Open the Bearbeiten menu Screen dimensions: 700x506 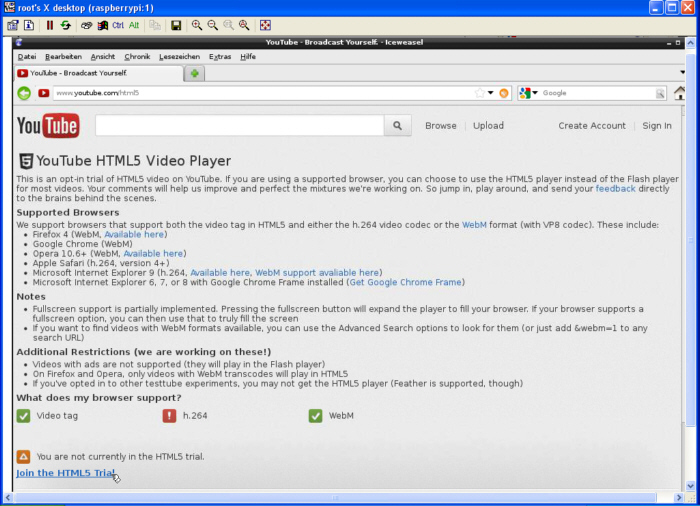point(63,57)
